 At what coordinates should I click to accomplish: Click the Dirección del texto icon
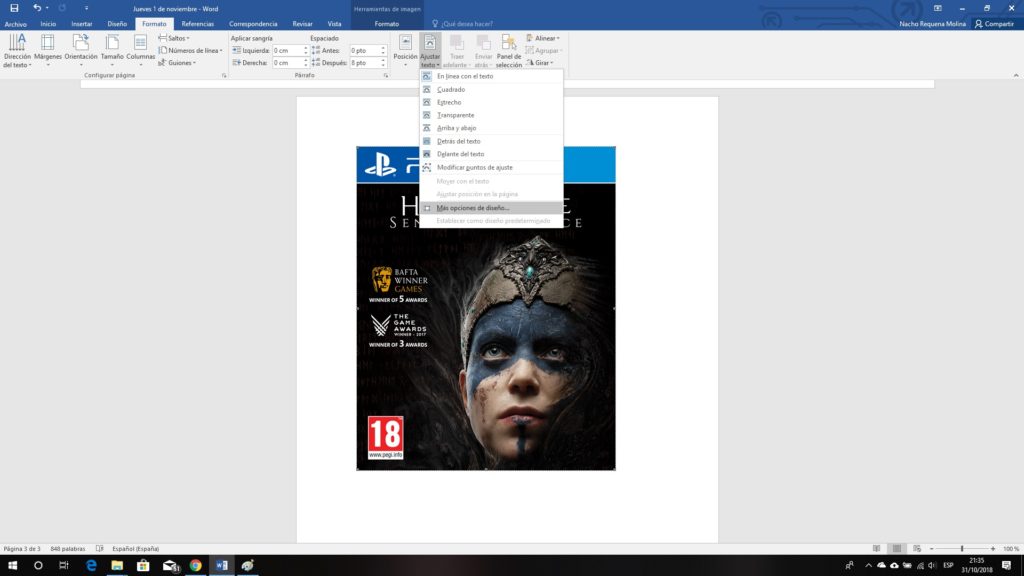pyautogui.click(x=17, y=48)
